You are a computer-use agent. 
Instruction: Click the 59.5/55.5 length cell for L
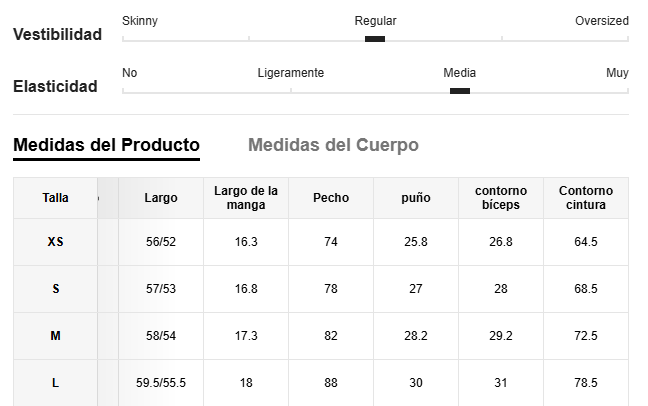click(x=161, y=383)
